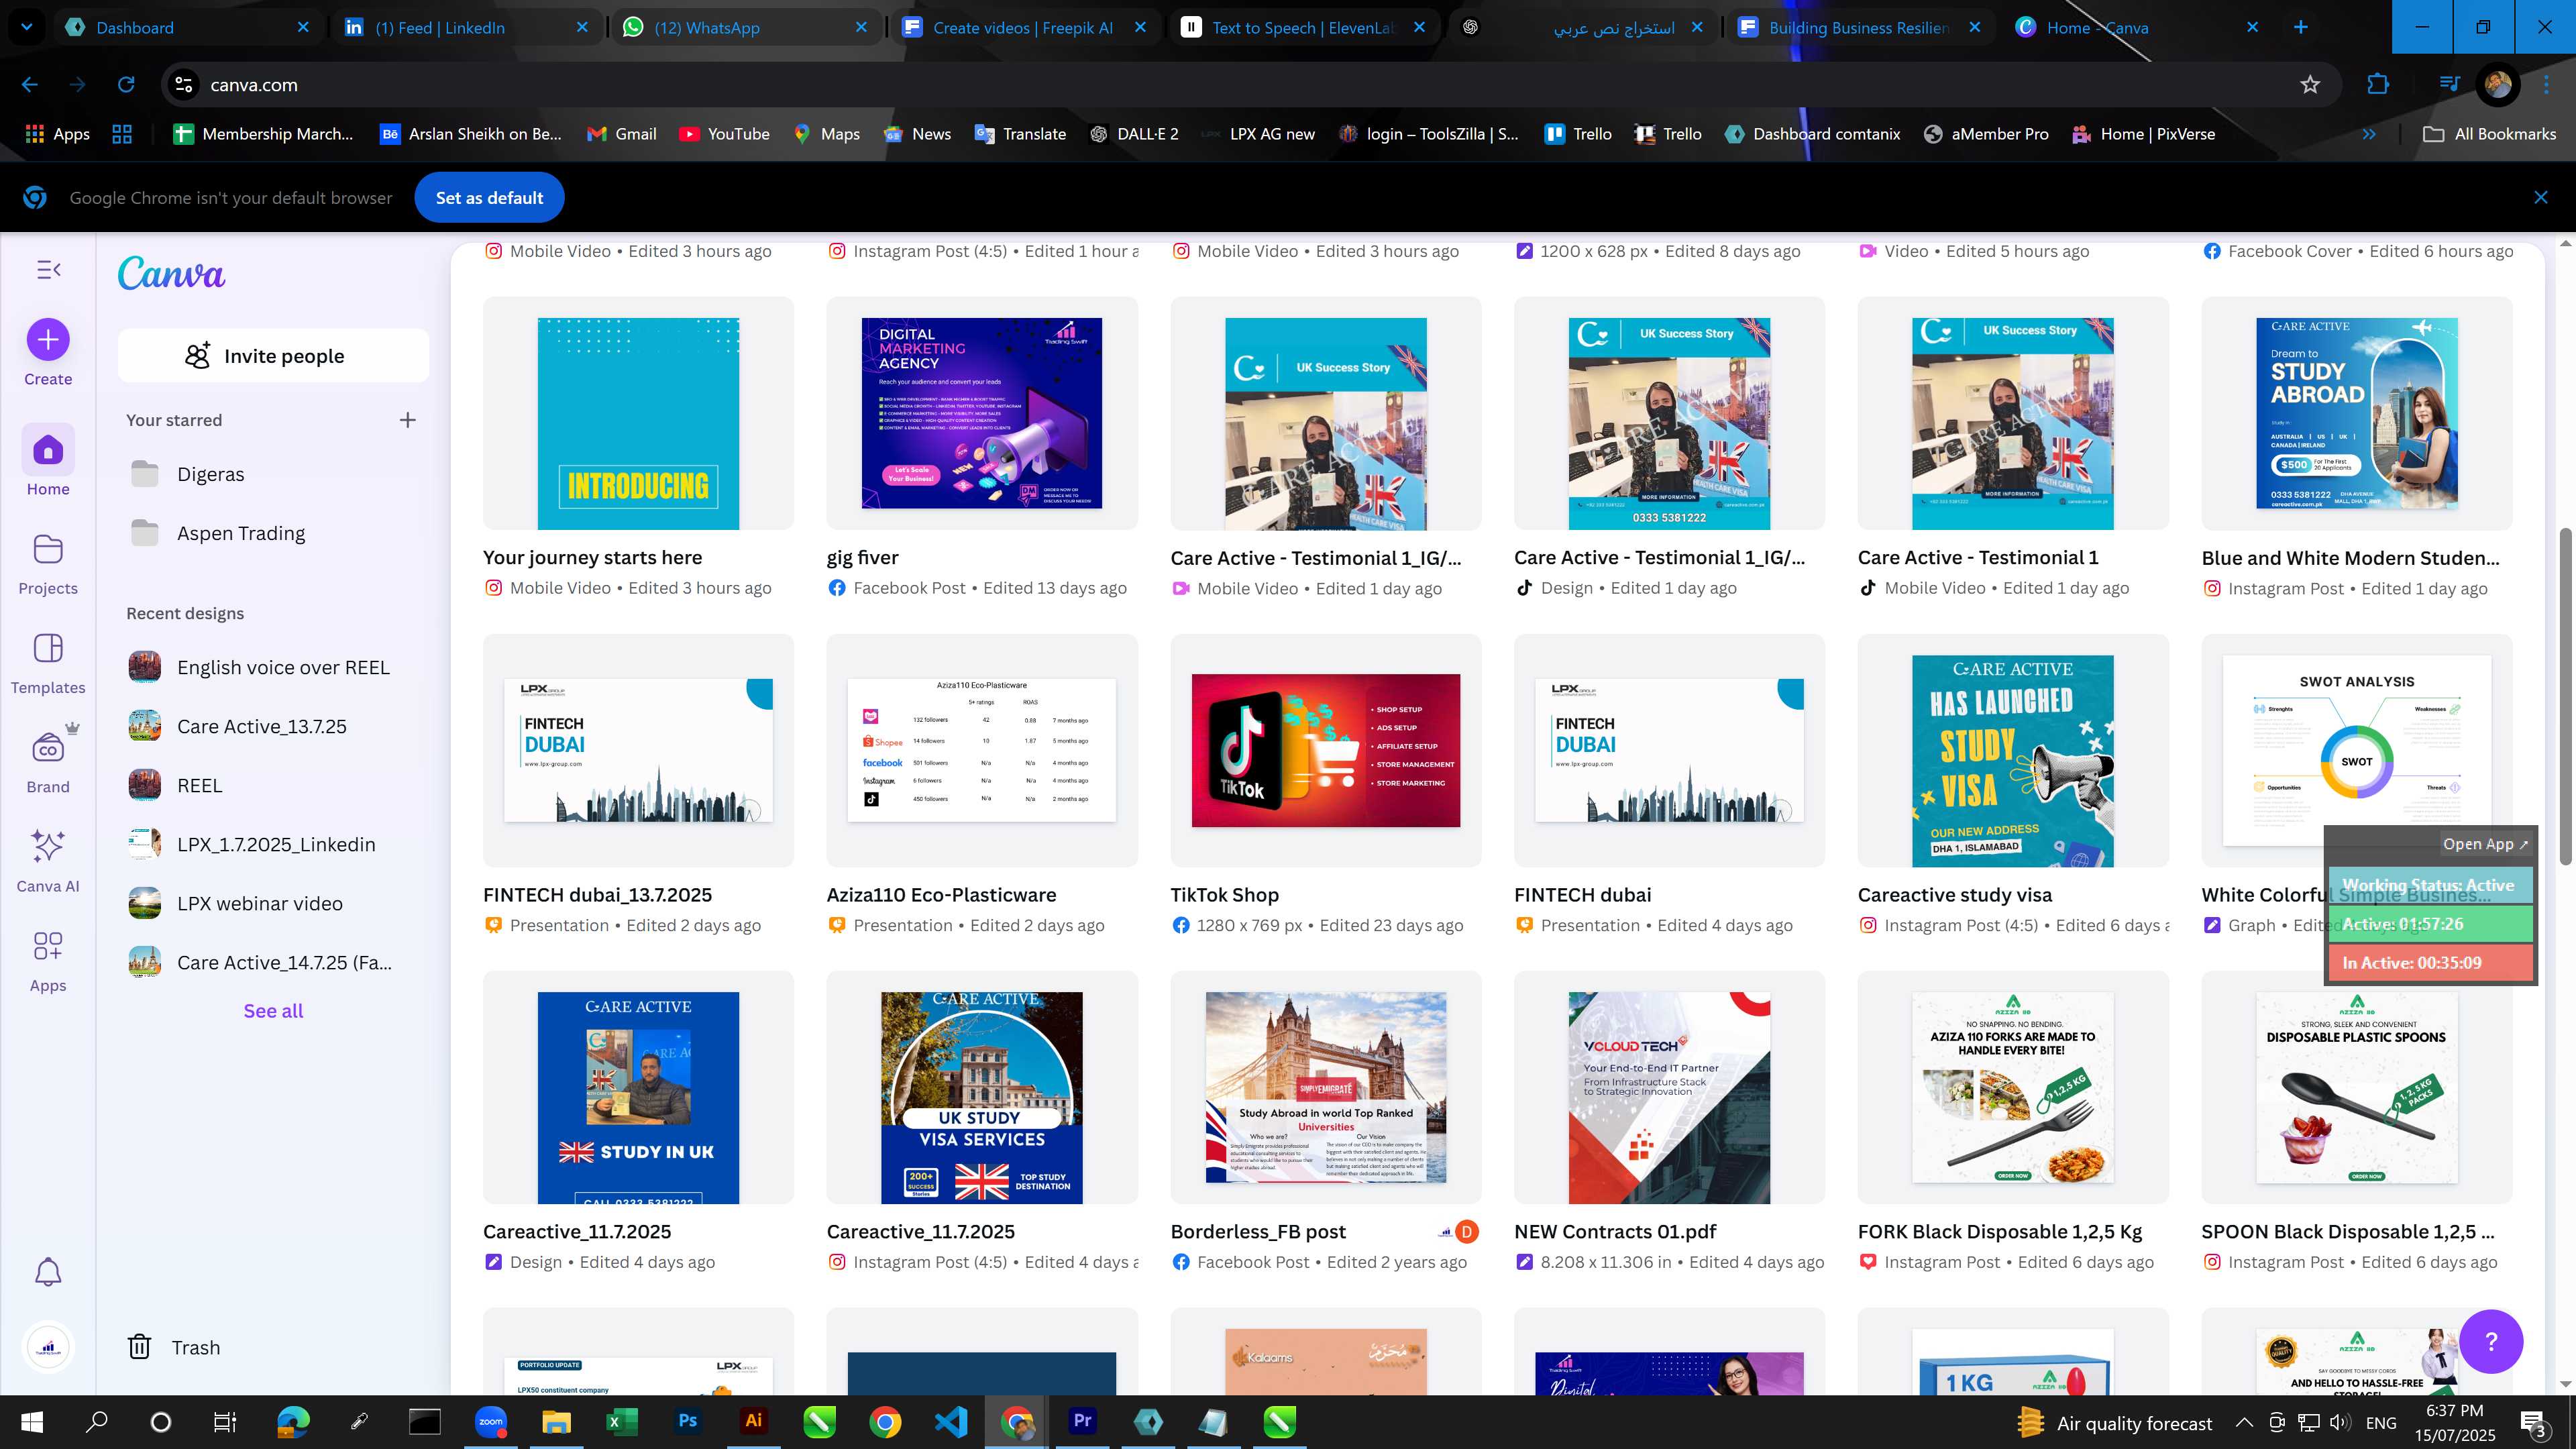Switch to the Feed | LinkedIn tab
Image resolution: width=2576 pixels, height=1449 pixels.
[466, 27]
